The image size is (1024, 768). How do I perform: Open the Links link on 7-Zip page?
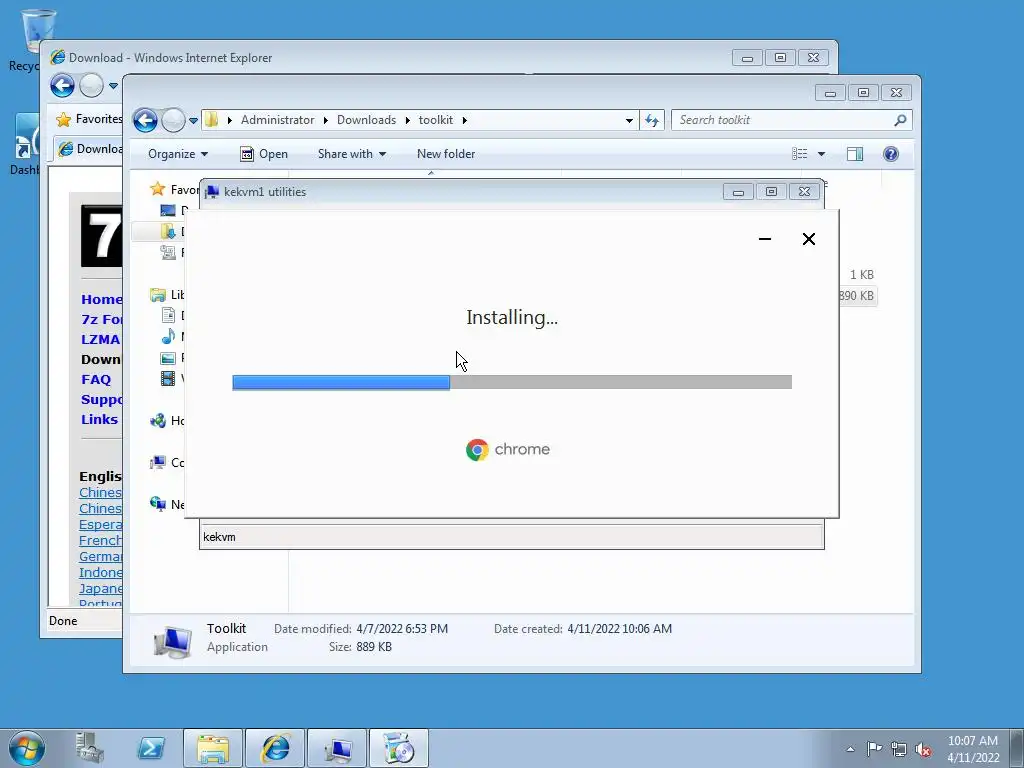[x=99, y=419]
